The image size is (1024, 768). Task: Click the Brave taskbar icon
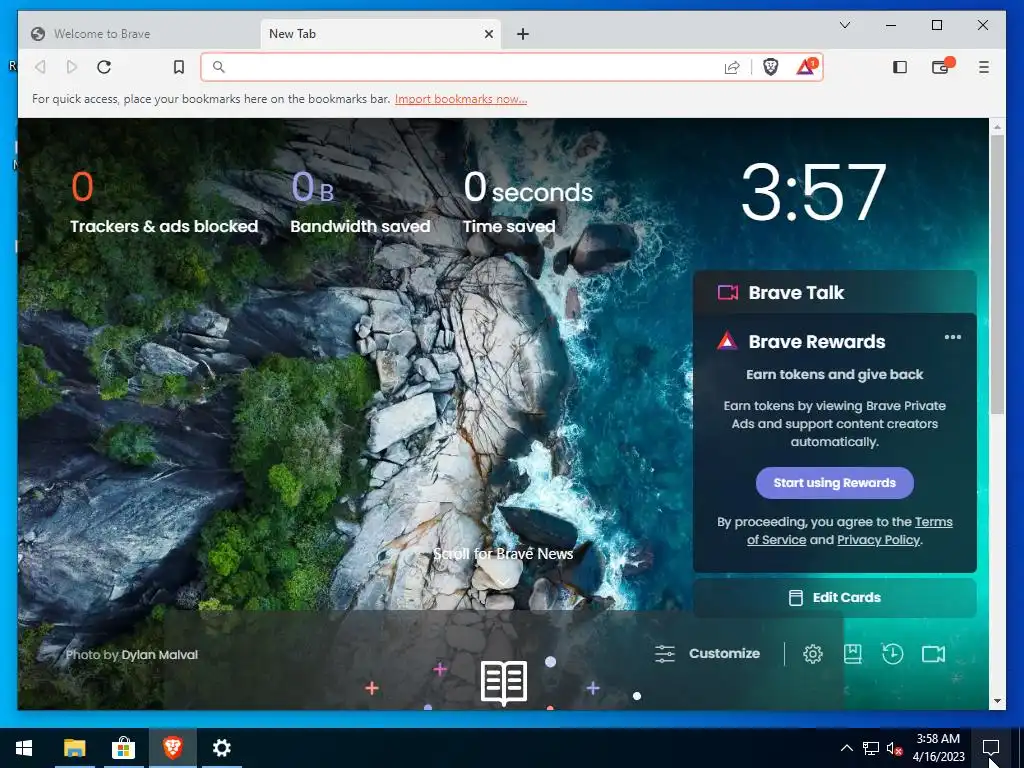pos(172,748)
